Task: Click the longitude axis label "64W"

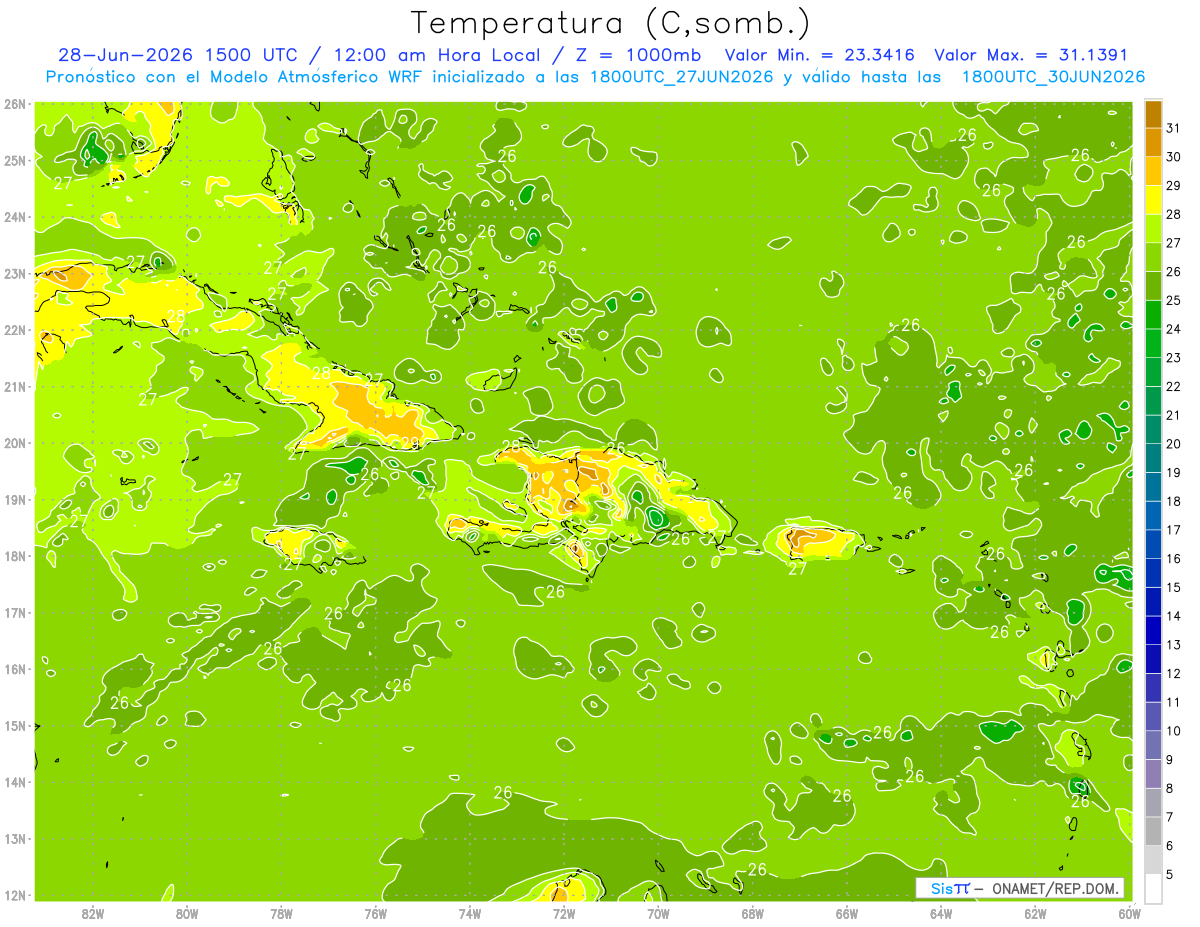Action: pos(941,913)
